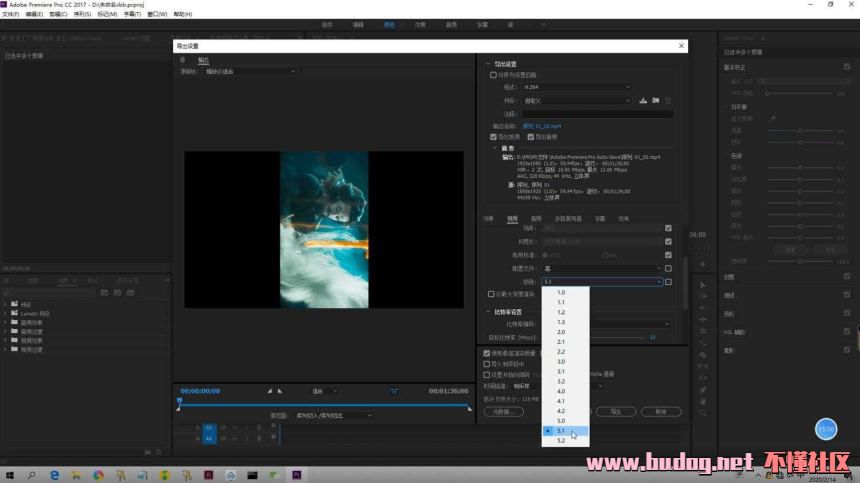Click the comments input field

pos(598,114)
